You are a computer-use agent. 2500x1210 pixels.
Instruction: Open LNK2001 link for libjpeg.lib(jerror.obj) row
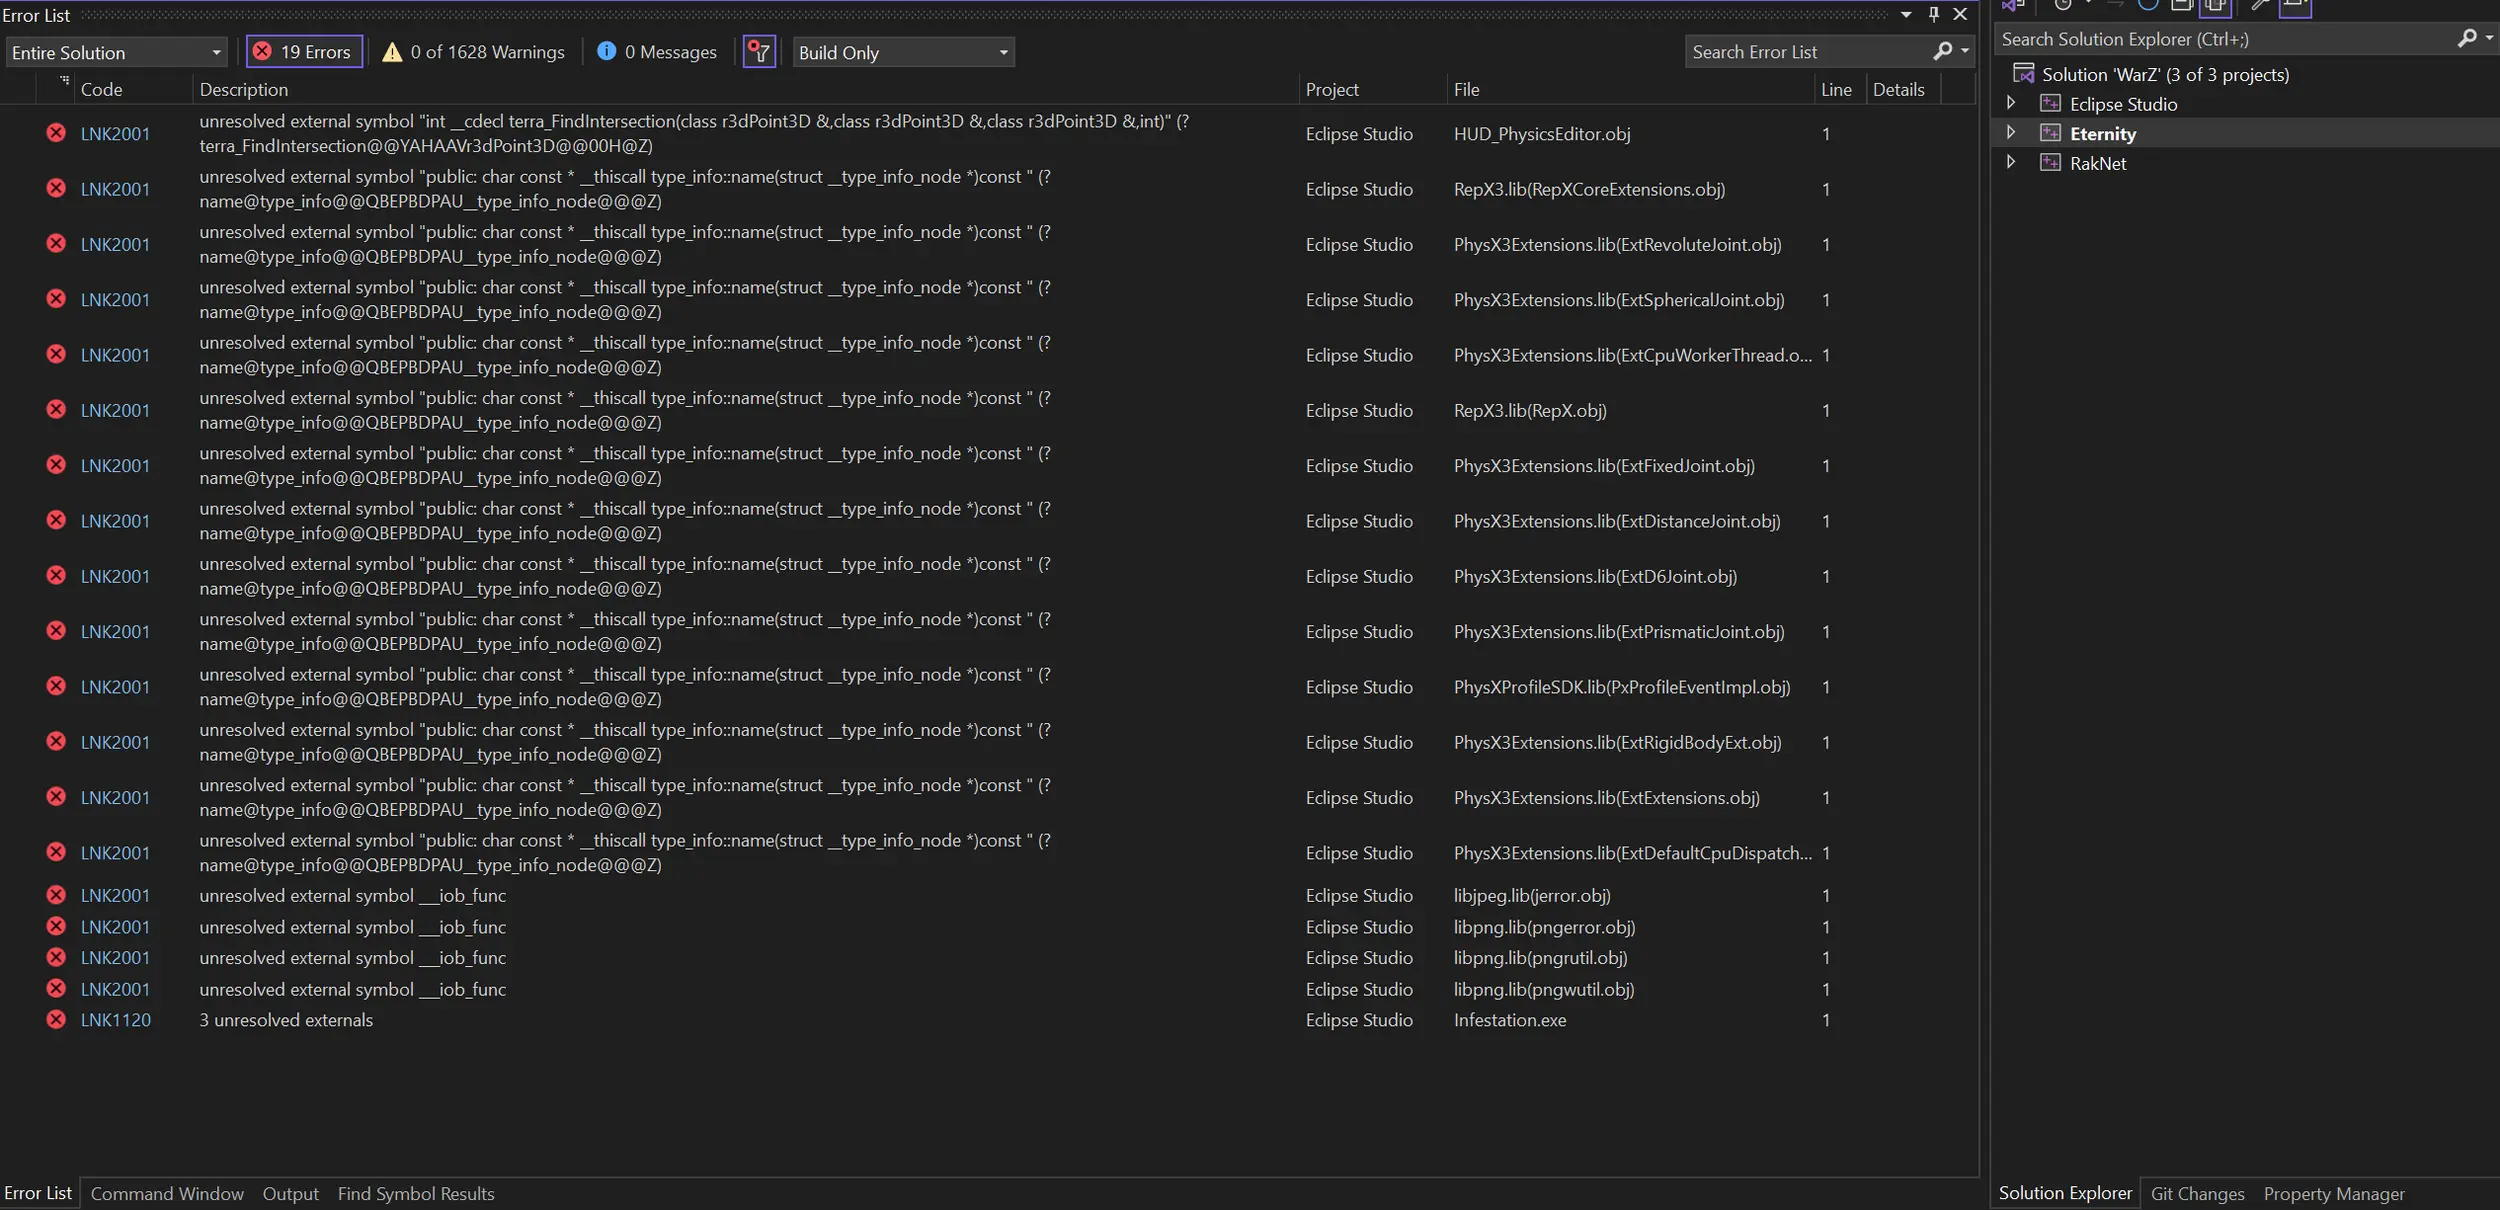115,895
